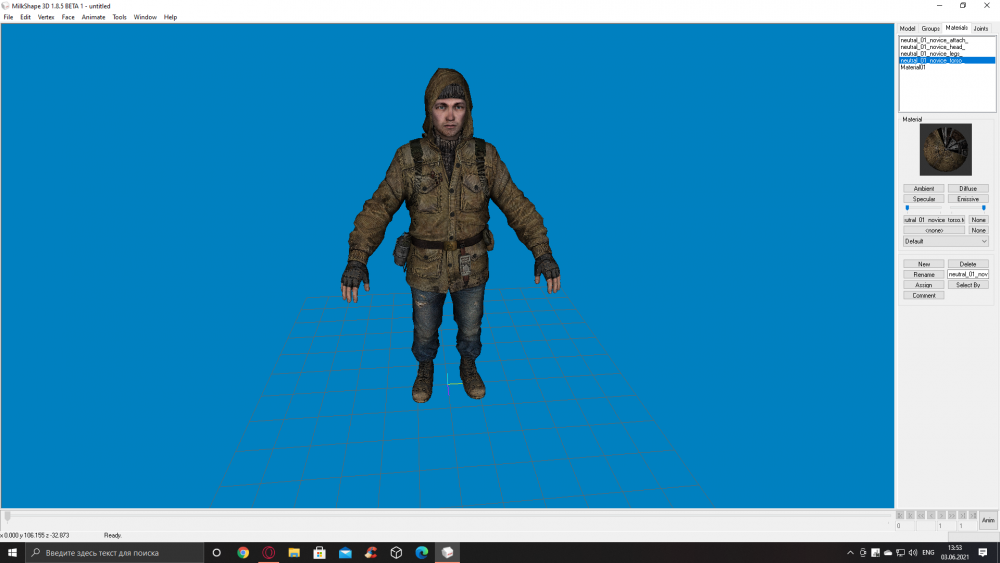Switch to the Joints tab
1000x563 pixels.
click(981, 29)
